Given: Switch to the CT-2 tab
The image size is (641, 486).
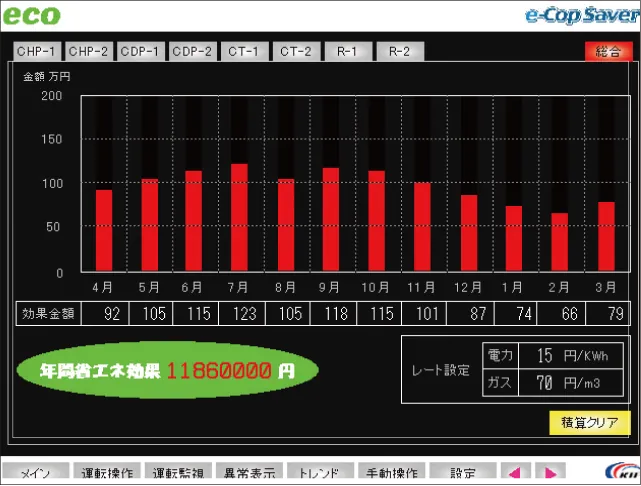Looking at the screenshot, I should [296, 52].
